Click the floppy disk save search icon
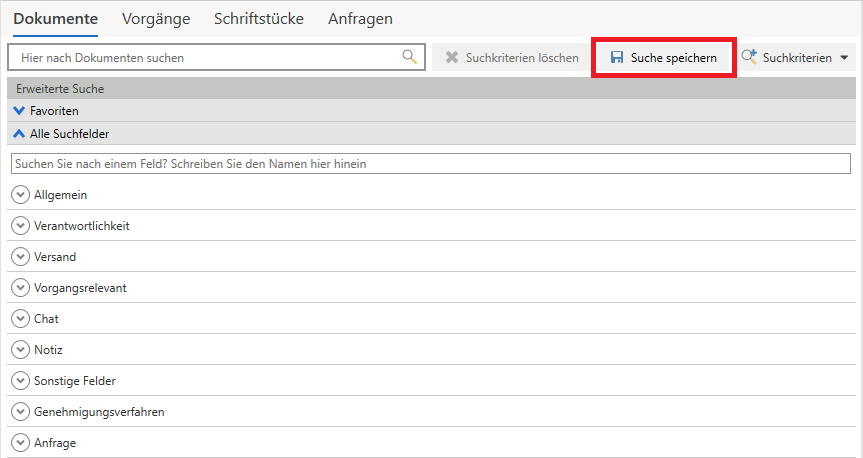The image size is (863, 458). click(x=617, y=58)
